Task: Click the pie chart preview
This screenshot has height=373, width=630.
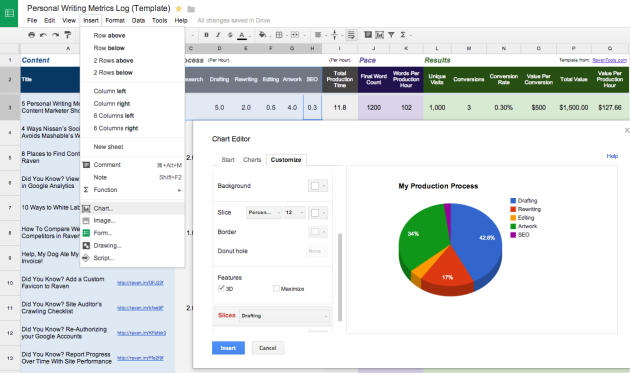Action: 450,250
